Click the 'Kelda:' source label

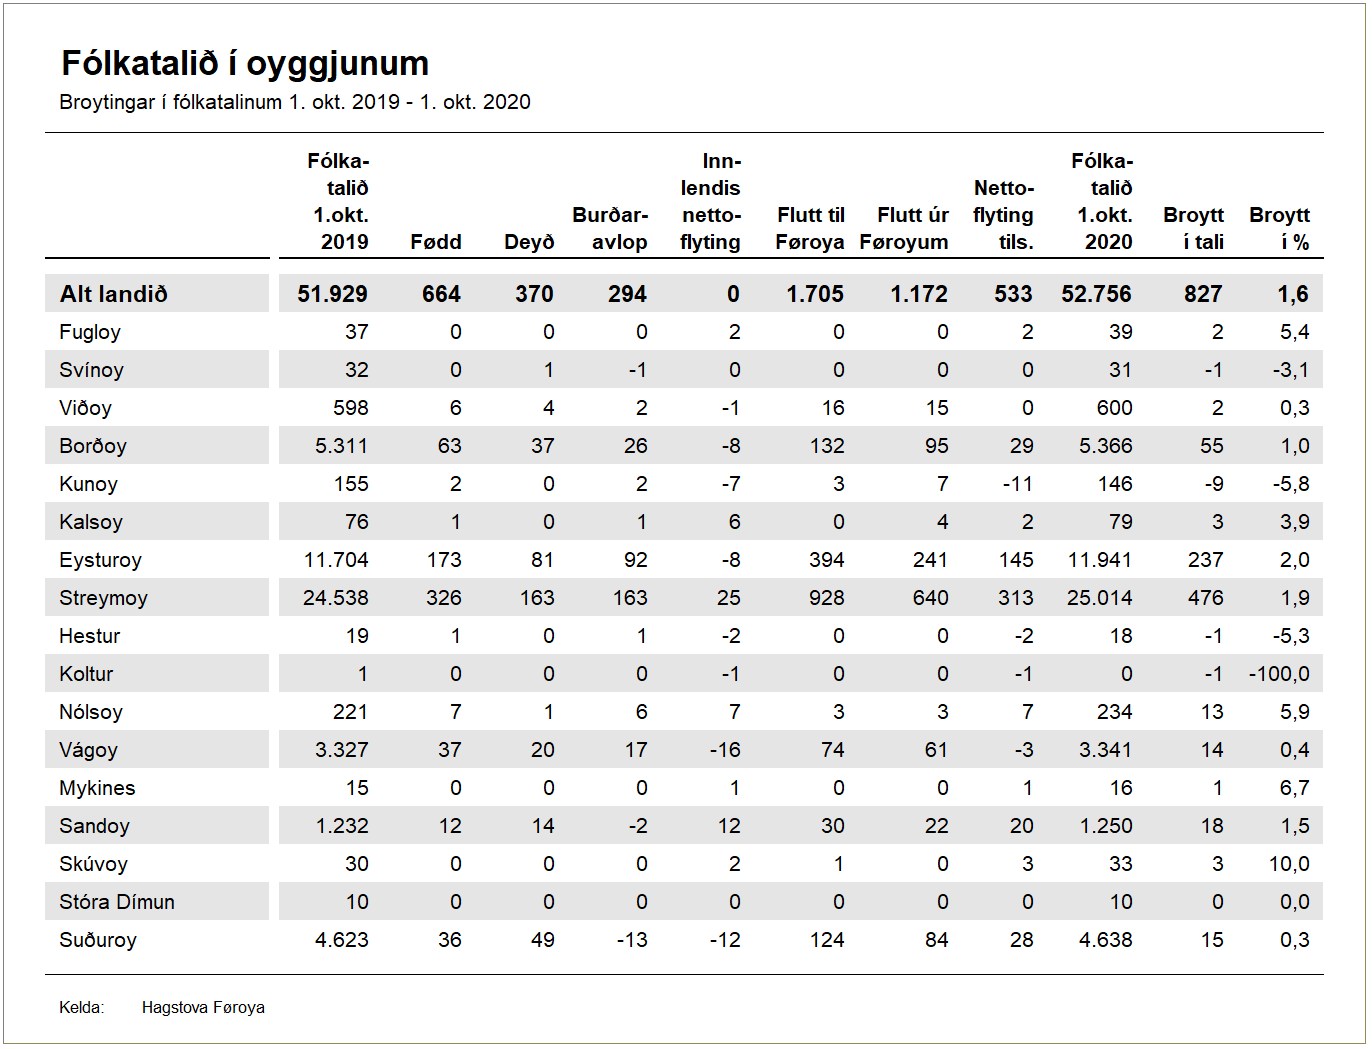click(82, 1007)
